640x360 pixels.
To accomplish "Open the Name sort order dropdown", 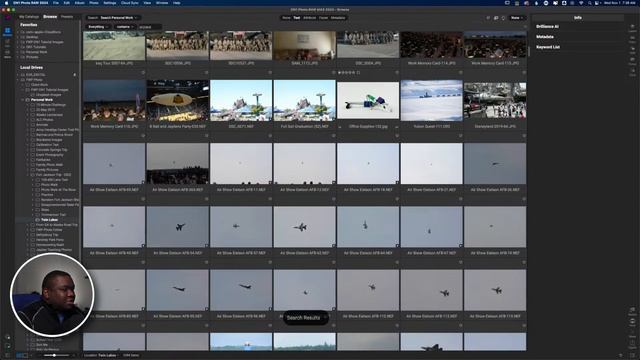I will (x=517, y=18).
